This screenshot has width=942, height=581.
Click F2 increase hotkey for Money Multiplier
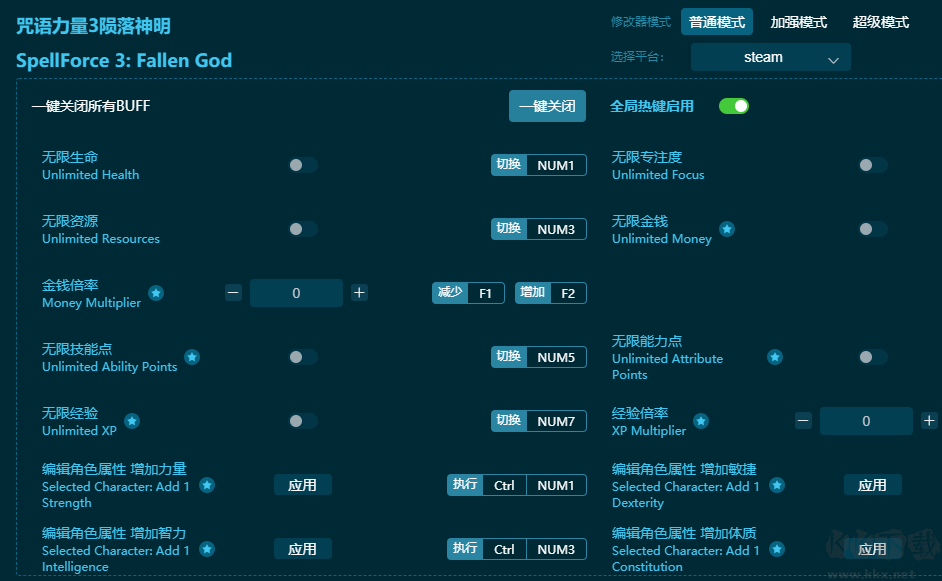[568, 293]
